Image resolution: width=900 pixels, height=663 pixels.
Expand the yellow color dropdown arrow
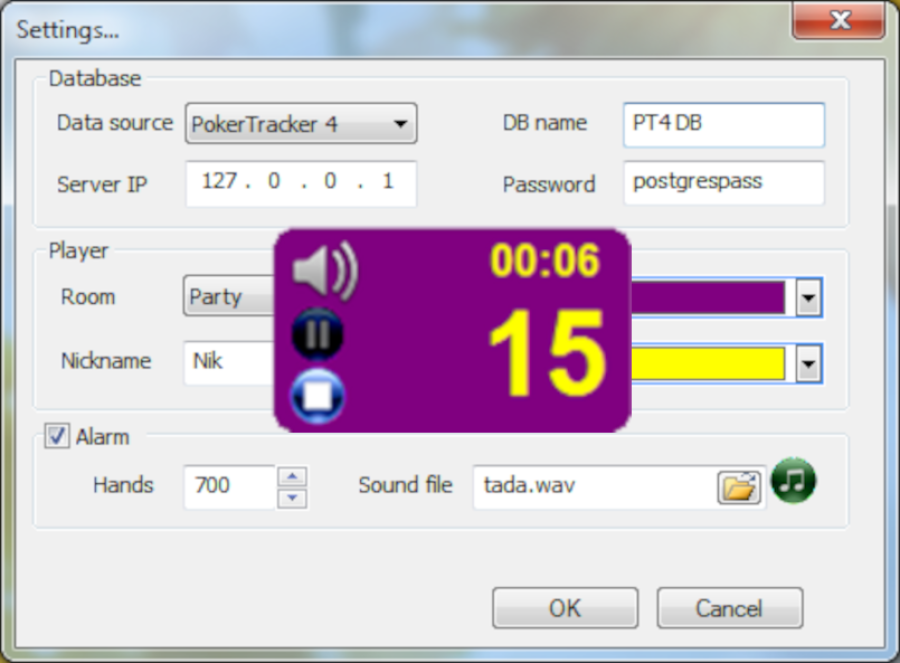(x=810, y=365)
